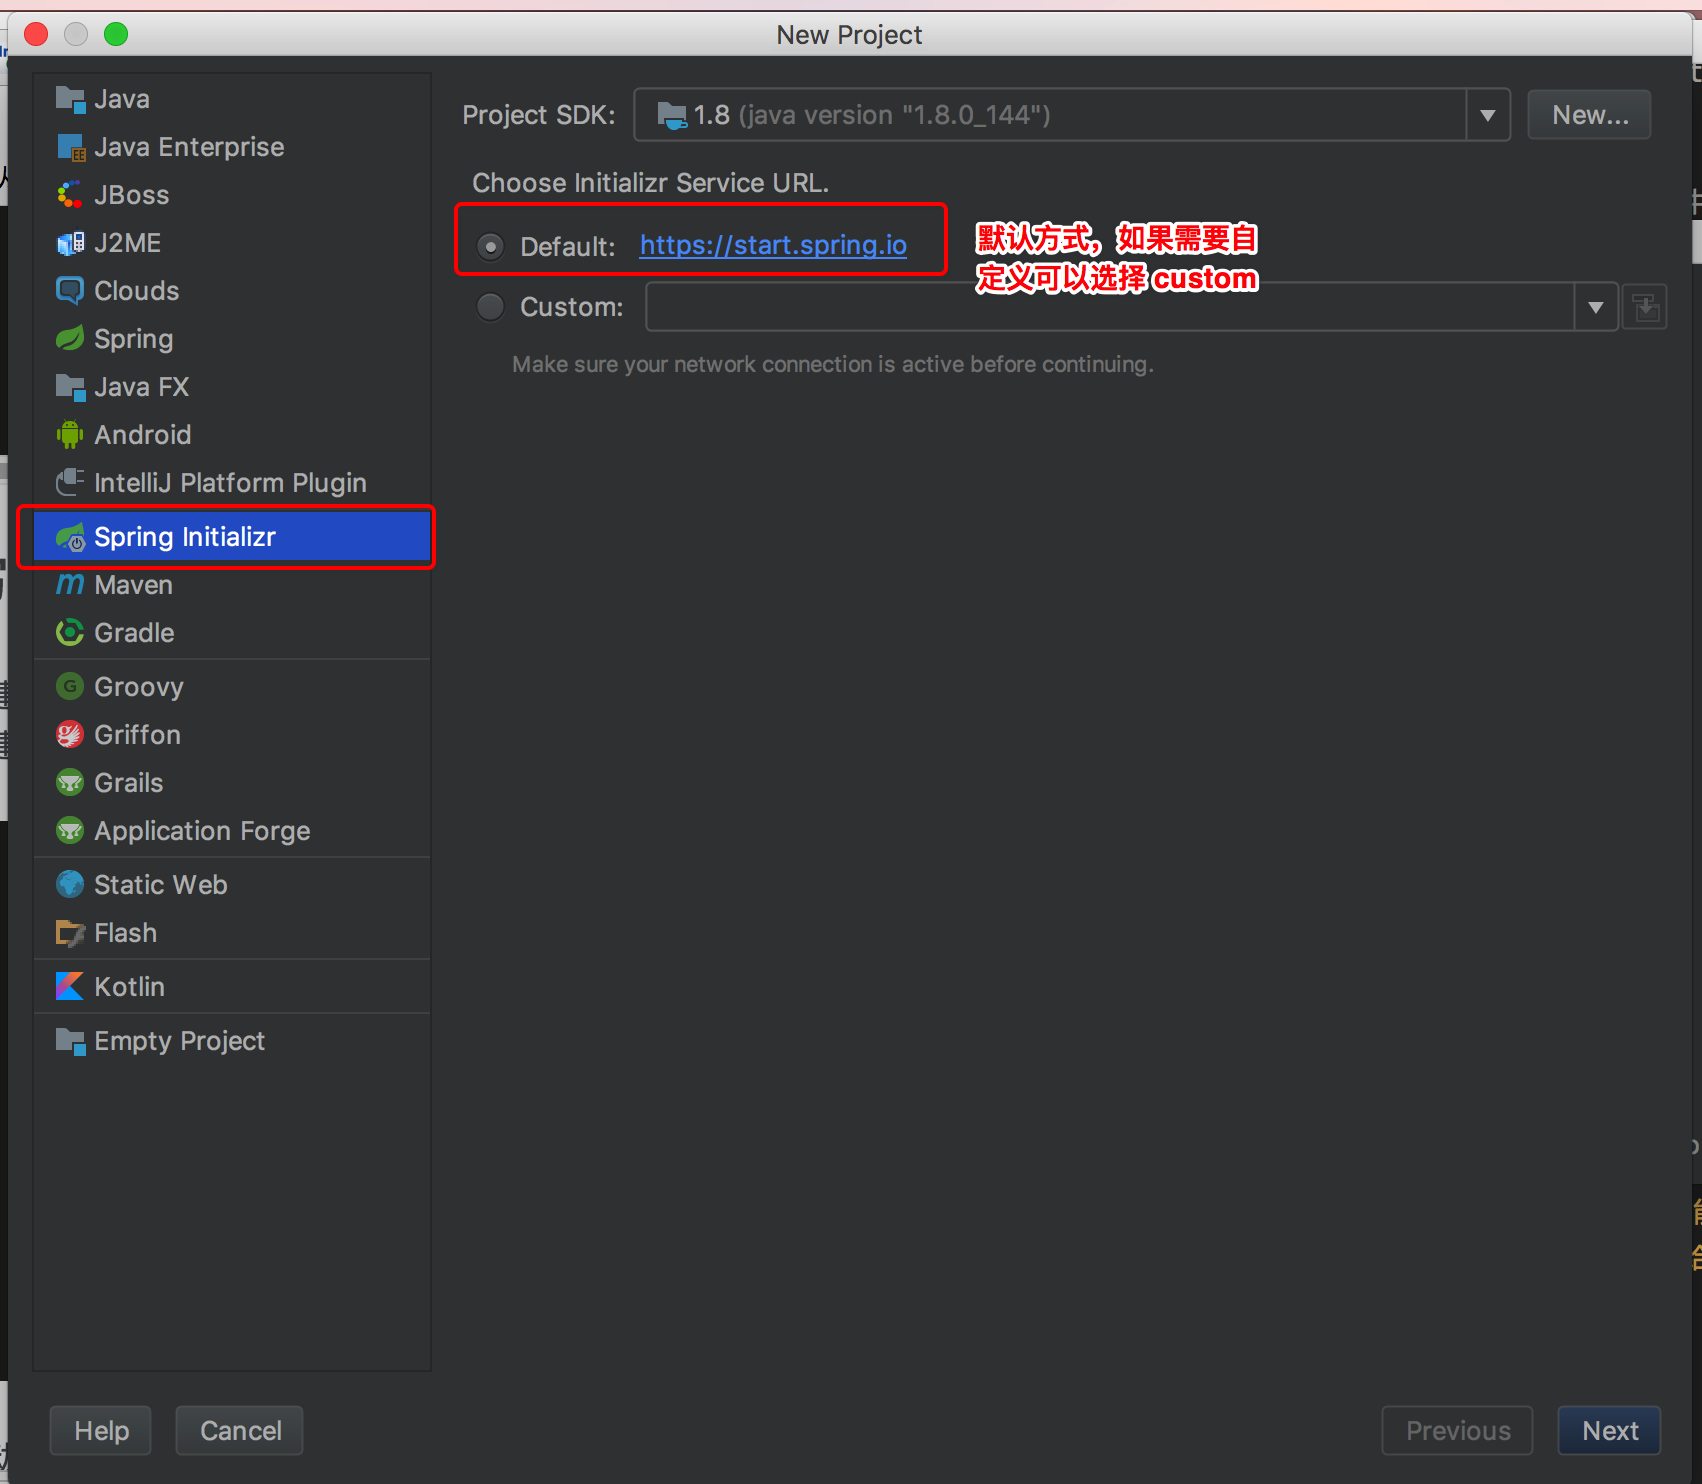Click the red close window button
This screenshot has width=1702, height=1484.
pyautogui.click(x=36, y=34)
